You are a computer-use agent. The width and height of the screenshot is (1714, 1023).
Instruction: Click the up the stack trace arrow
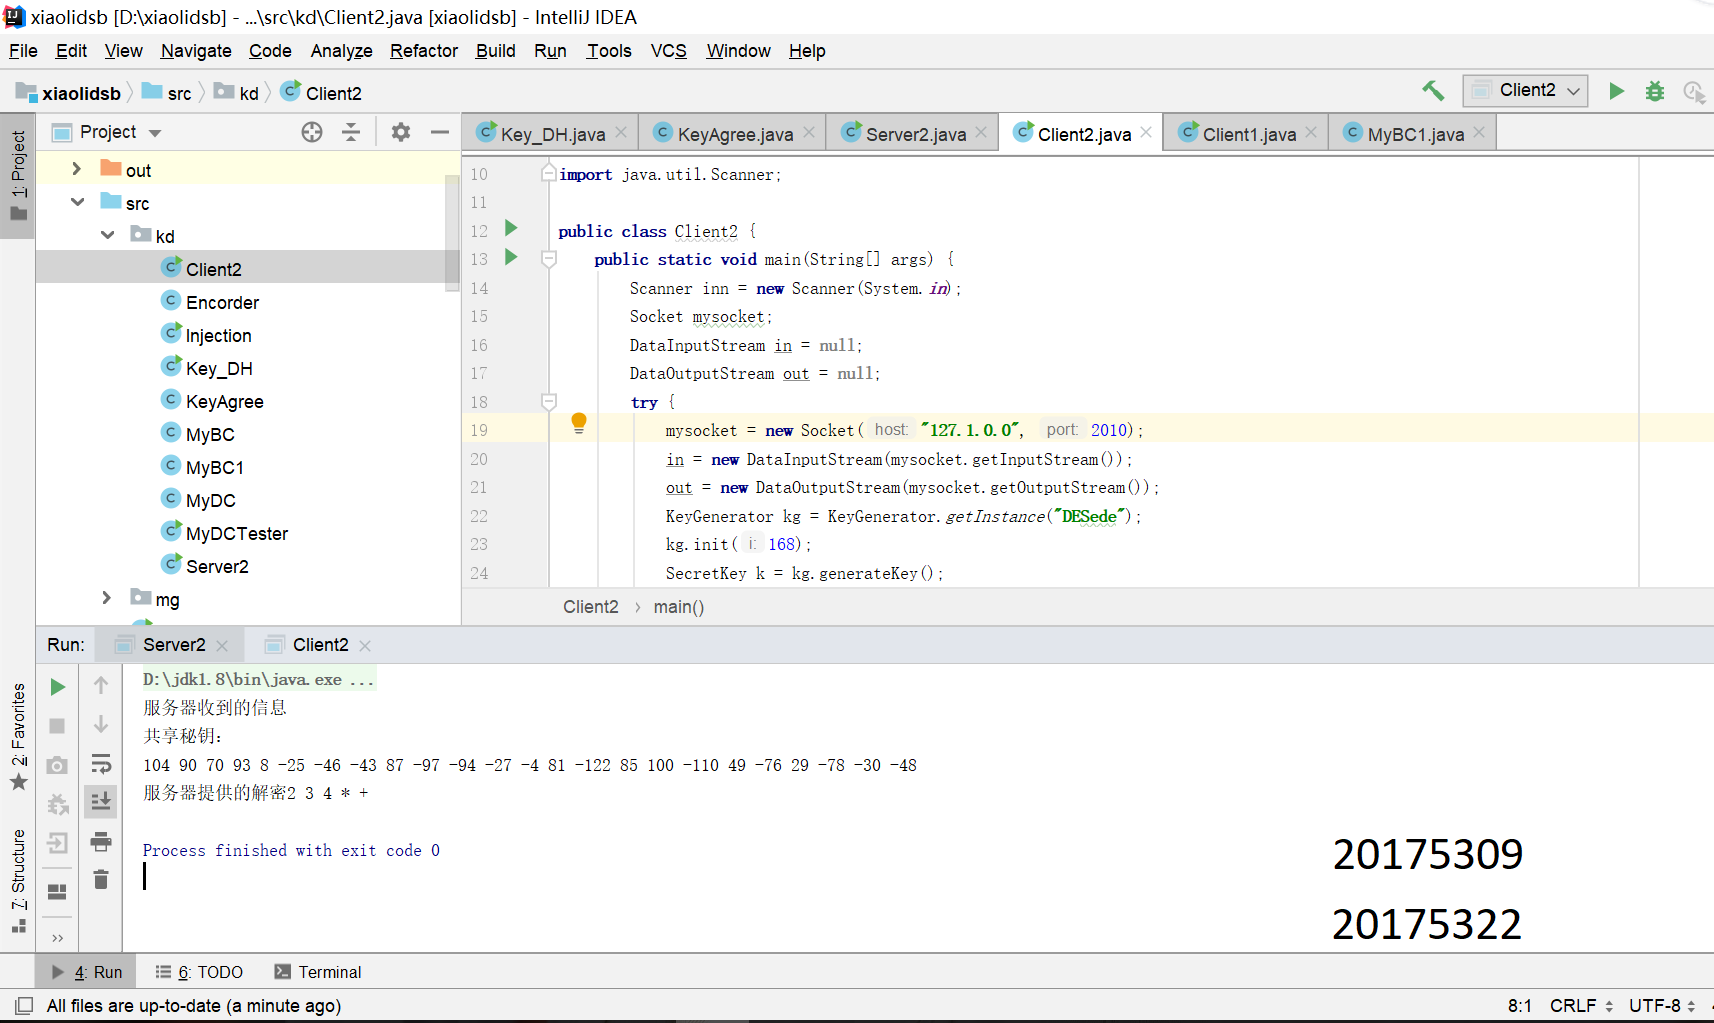[x=101, y=686]
